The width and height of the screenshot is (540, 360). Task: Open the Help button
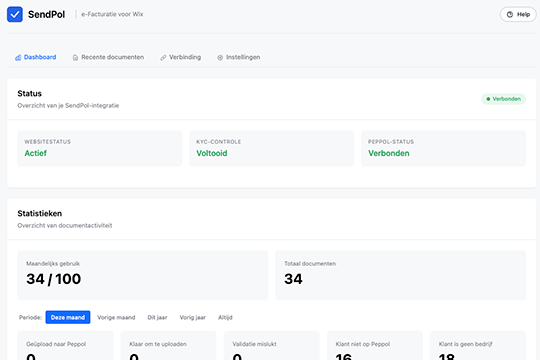pos(518,14)
